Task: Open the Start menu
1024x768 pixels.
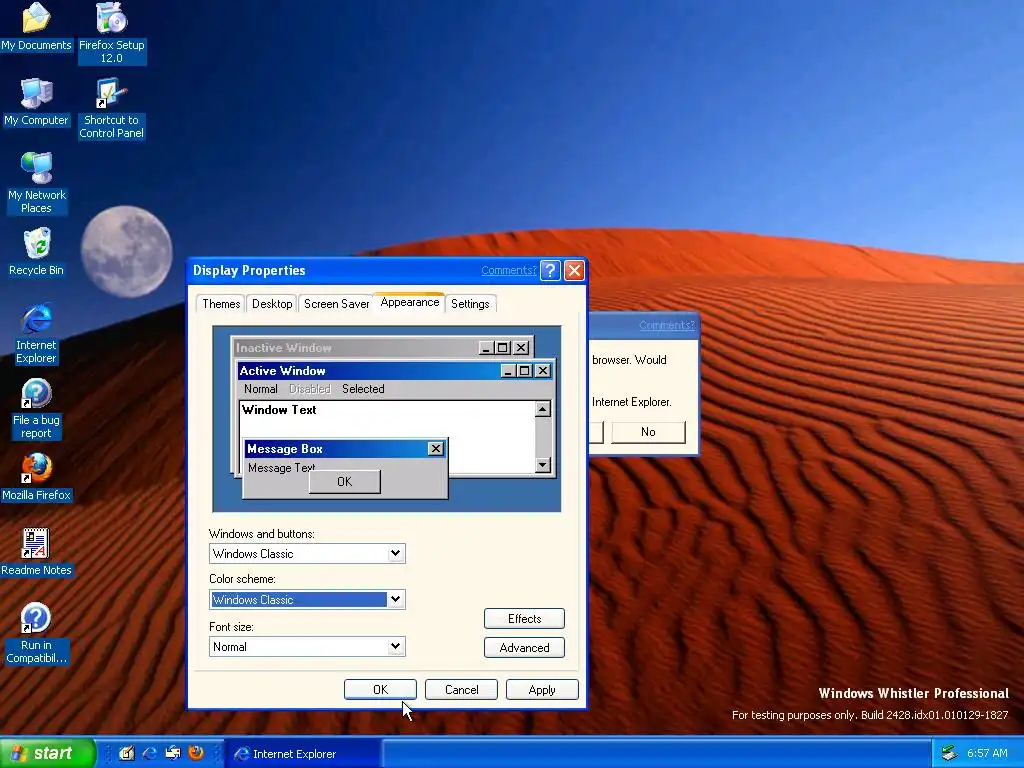Action: (x=47, y=753)
